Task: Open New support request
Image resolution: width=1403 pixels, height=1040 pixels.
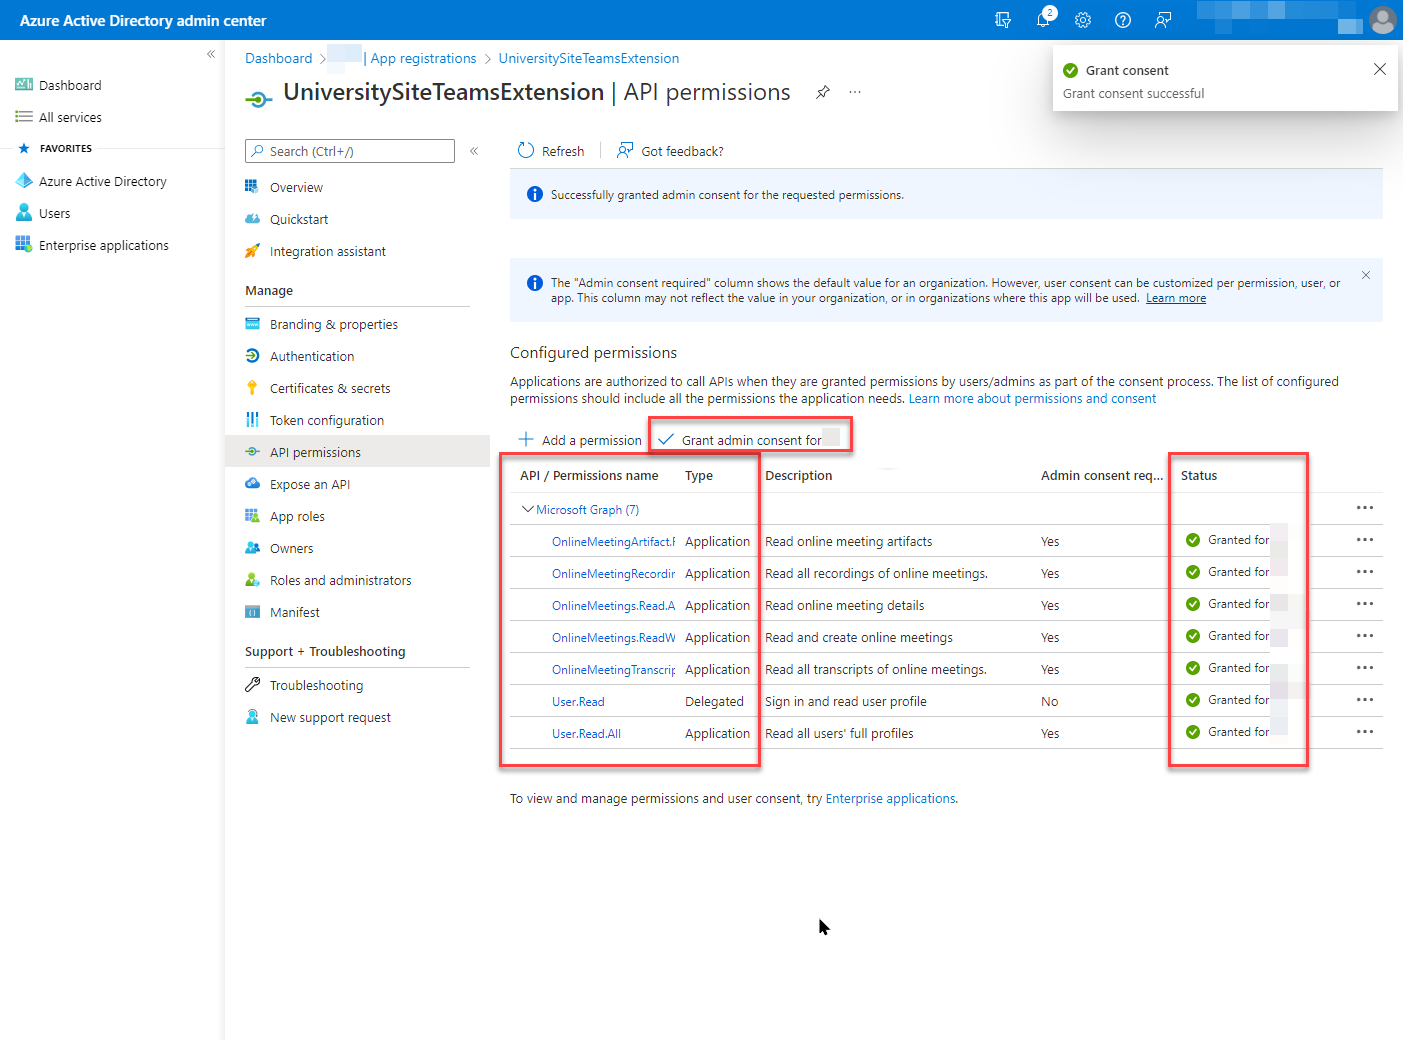Action: coord(318,717)
